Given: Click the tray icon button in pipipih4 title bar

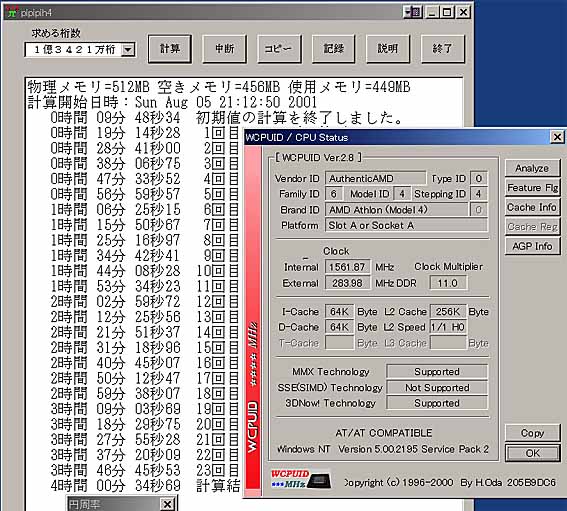Looking at the screenshot, I should tap(413, 12).
